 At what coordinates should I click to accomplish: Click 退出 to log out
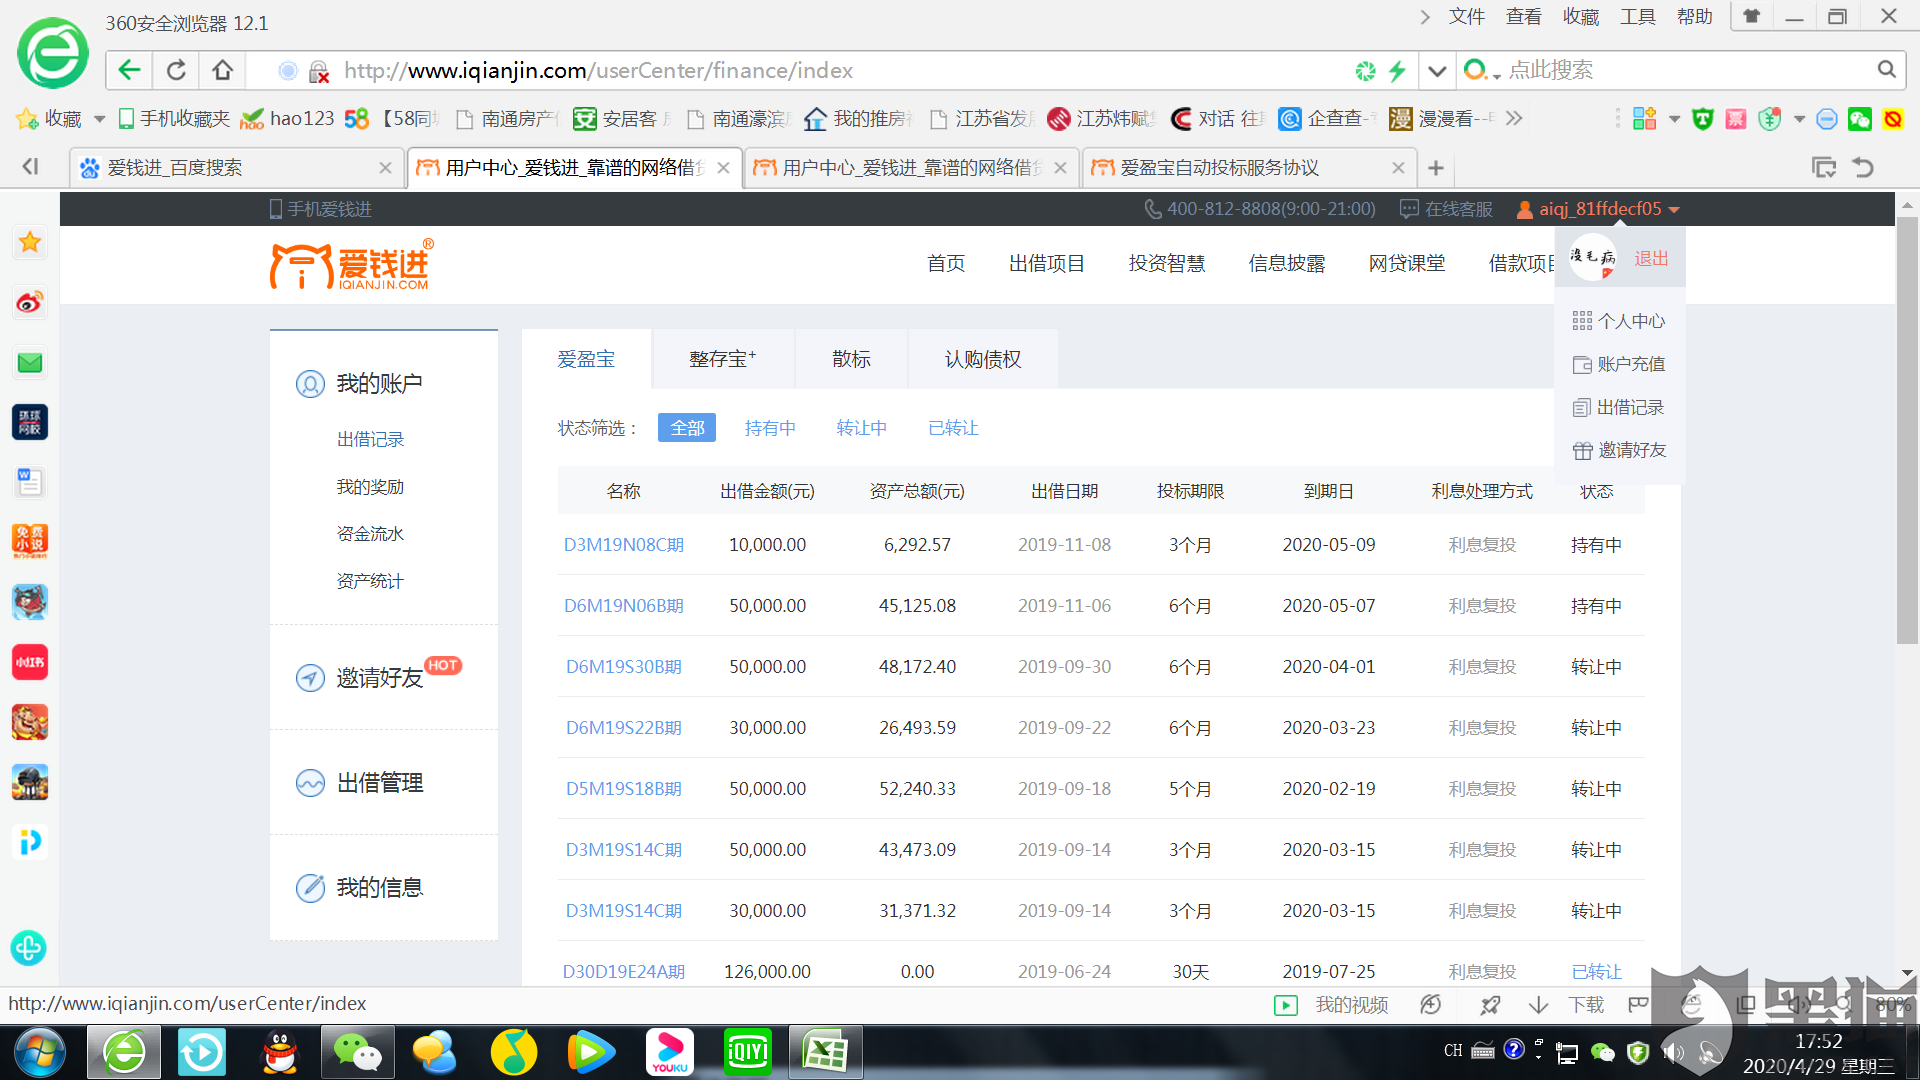pos(1651,259)
